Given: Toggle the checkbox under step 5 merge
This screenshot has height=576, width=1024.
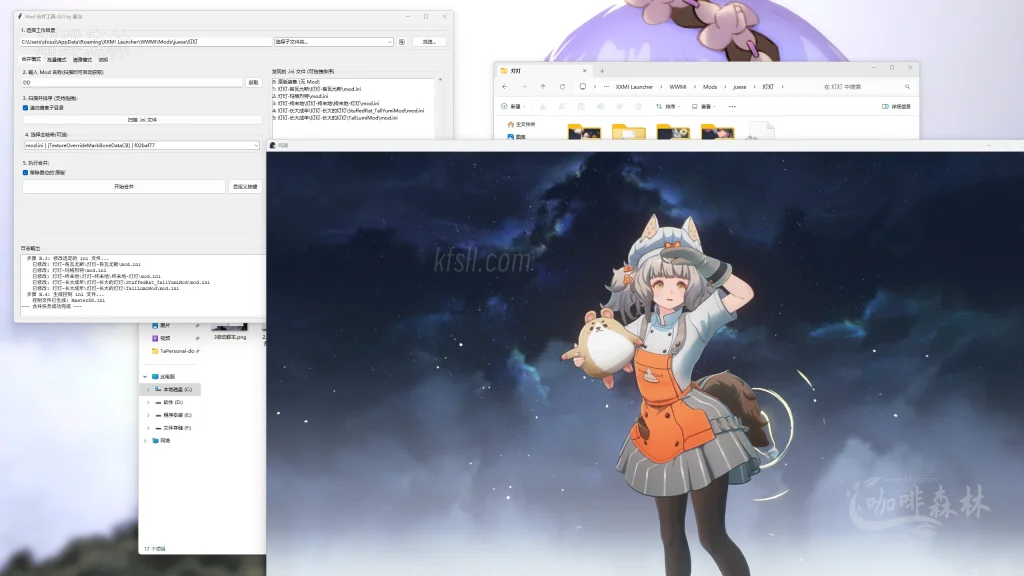Looking at the screenshot, I should [25, 172].
